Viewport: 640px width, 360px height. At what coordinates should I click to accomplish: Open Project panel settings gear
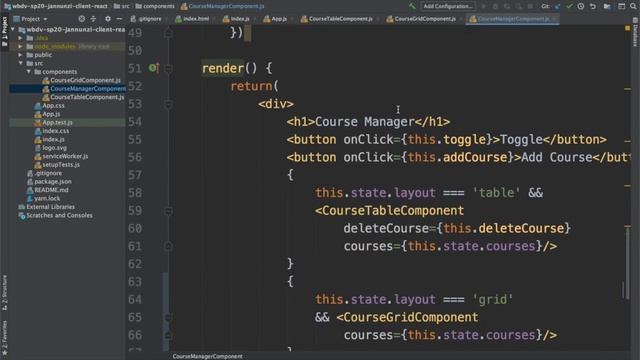(x=108, y=19)
